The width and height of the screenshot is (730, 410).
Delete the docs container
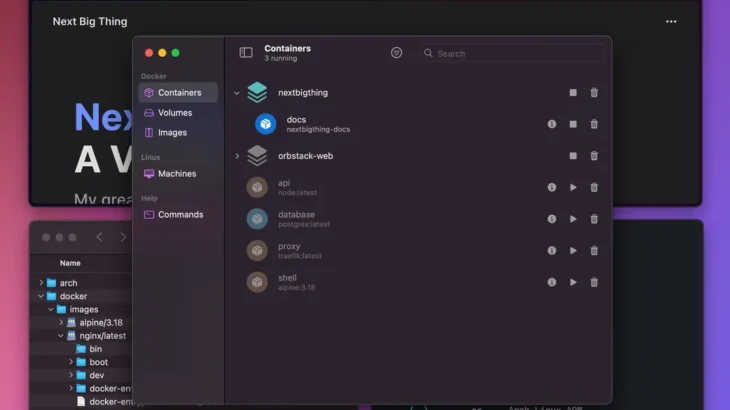594,124
